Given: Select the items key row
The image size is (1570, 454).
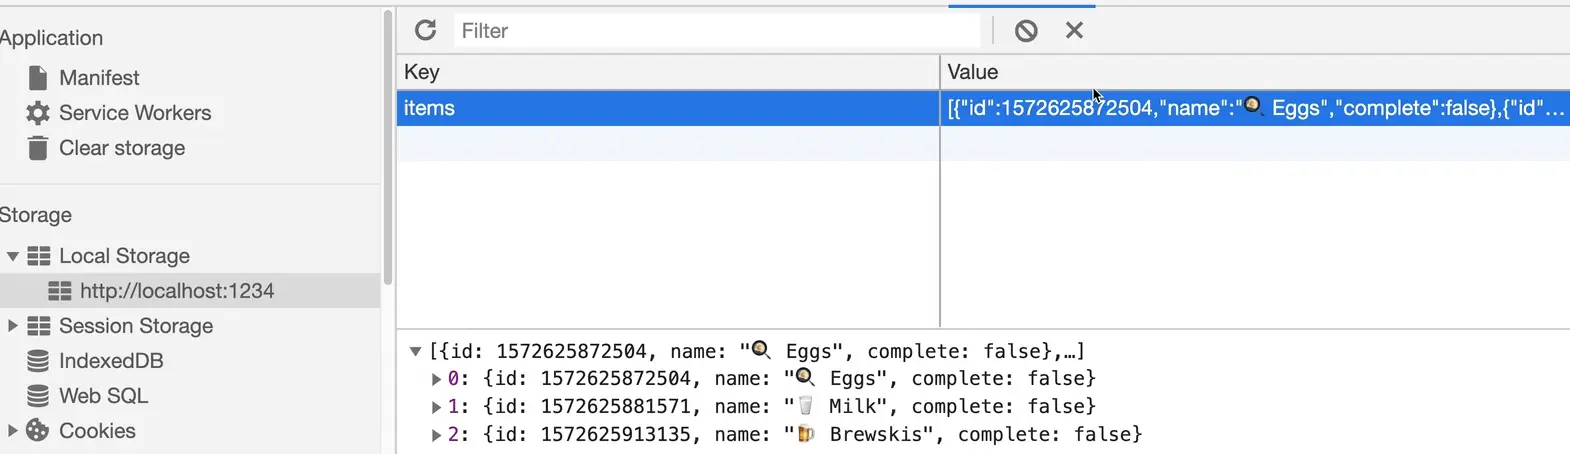Looking at the screenshot, I should [x=667, y=108].
